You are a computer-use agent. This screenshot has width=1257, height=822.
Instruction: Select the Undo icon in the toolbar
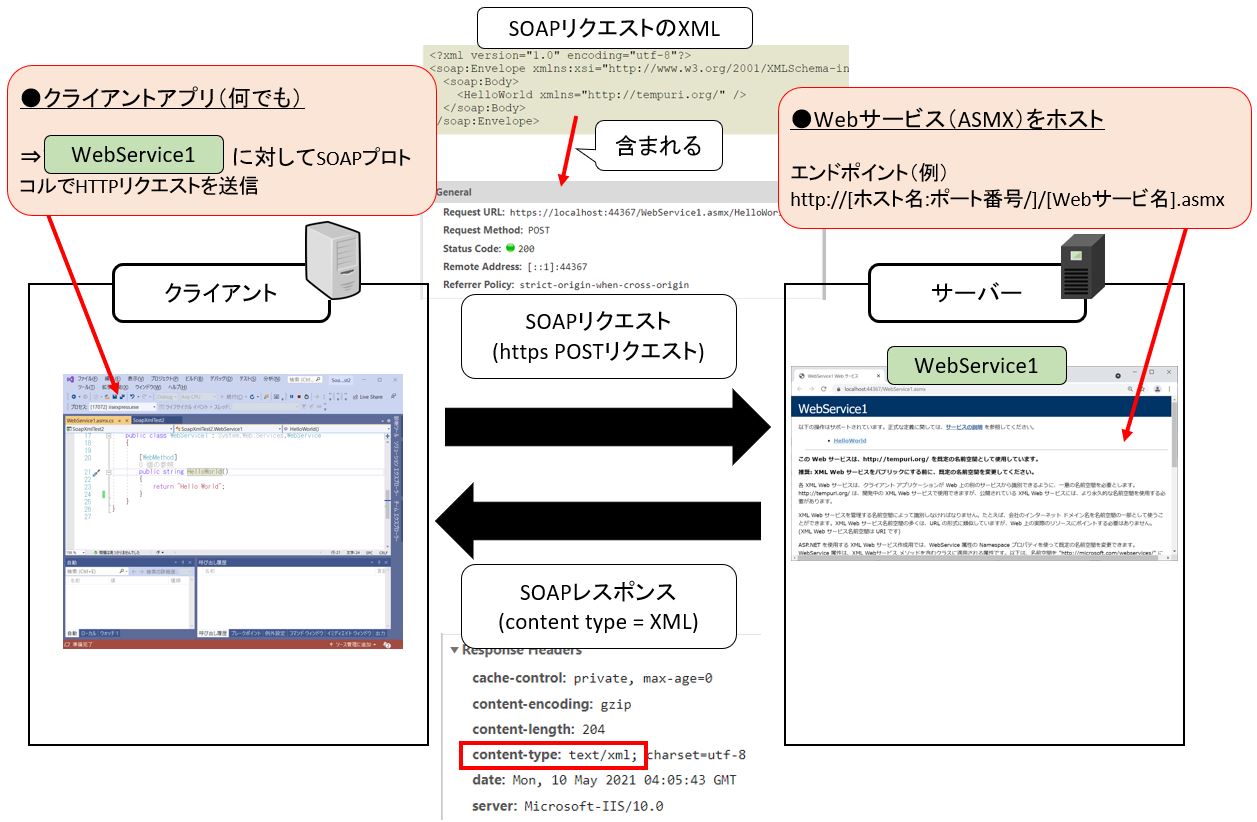click(x=132, y=396)
